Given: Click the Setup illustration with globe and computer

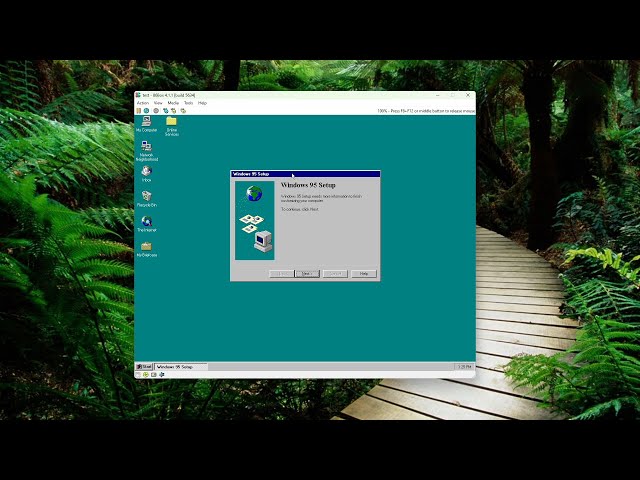Looking at the screenshot, I should click(255, 220).
